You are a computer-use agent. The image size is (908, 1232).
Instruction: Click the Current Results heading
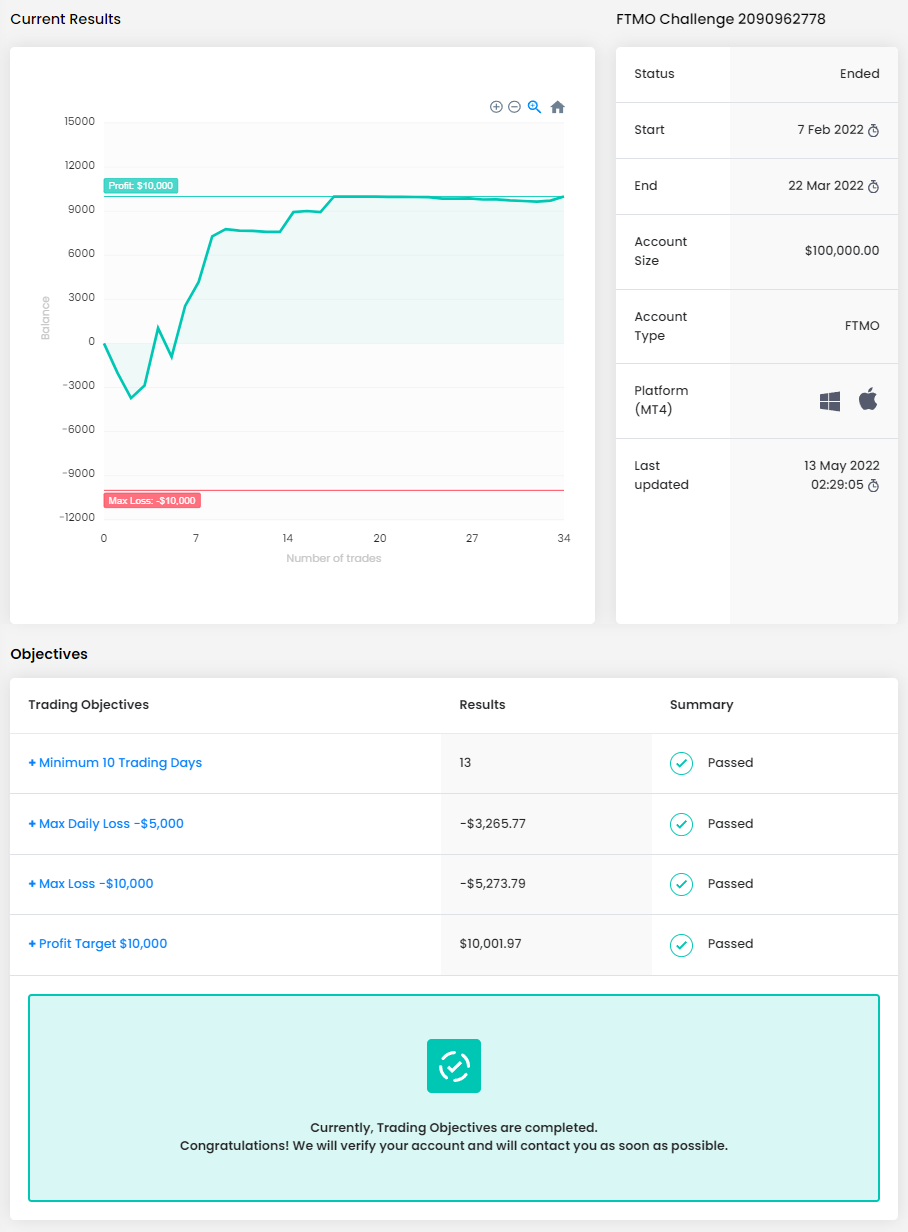click(x=65, y=19)
